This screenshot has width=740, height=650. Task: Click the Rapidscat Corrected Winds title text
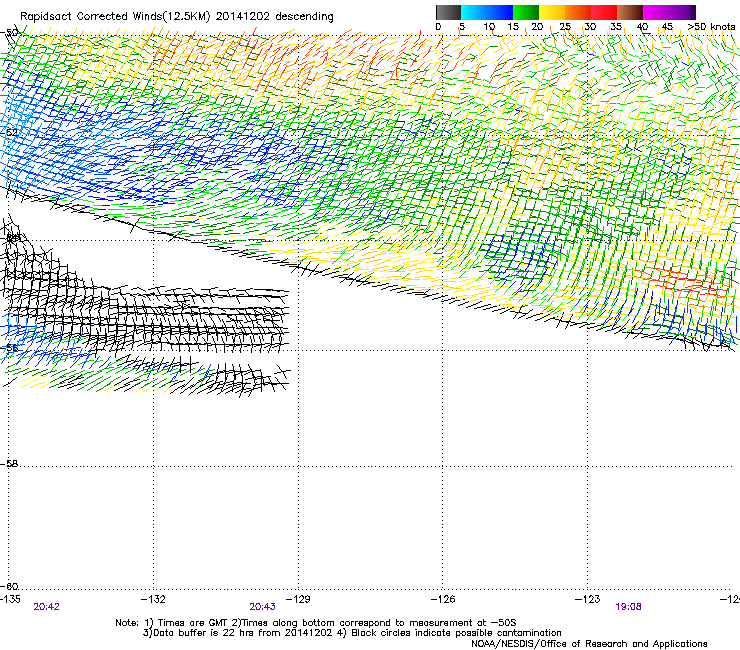point(177,17)
